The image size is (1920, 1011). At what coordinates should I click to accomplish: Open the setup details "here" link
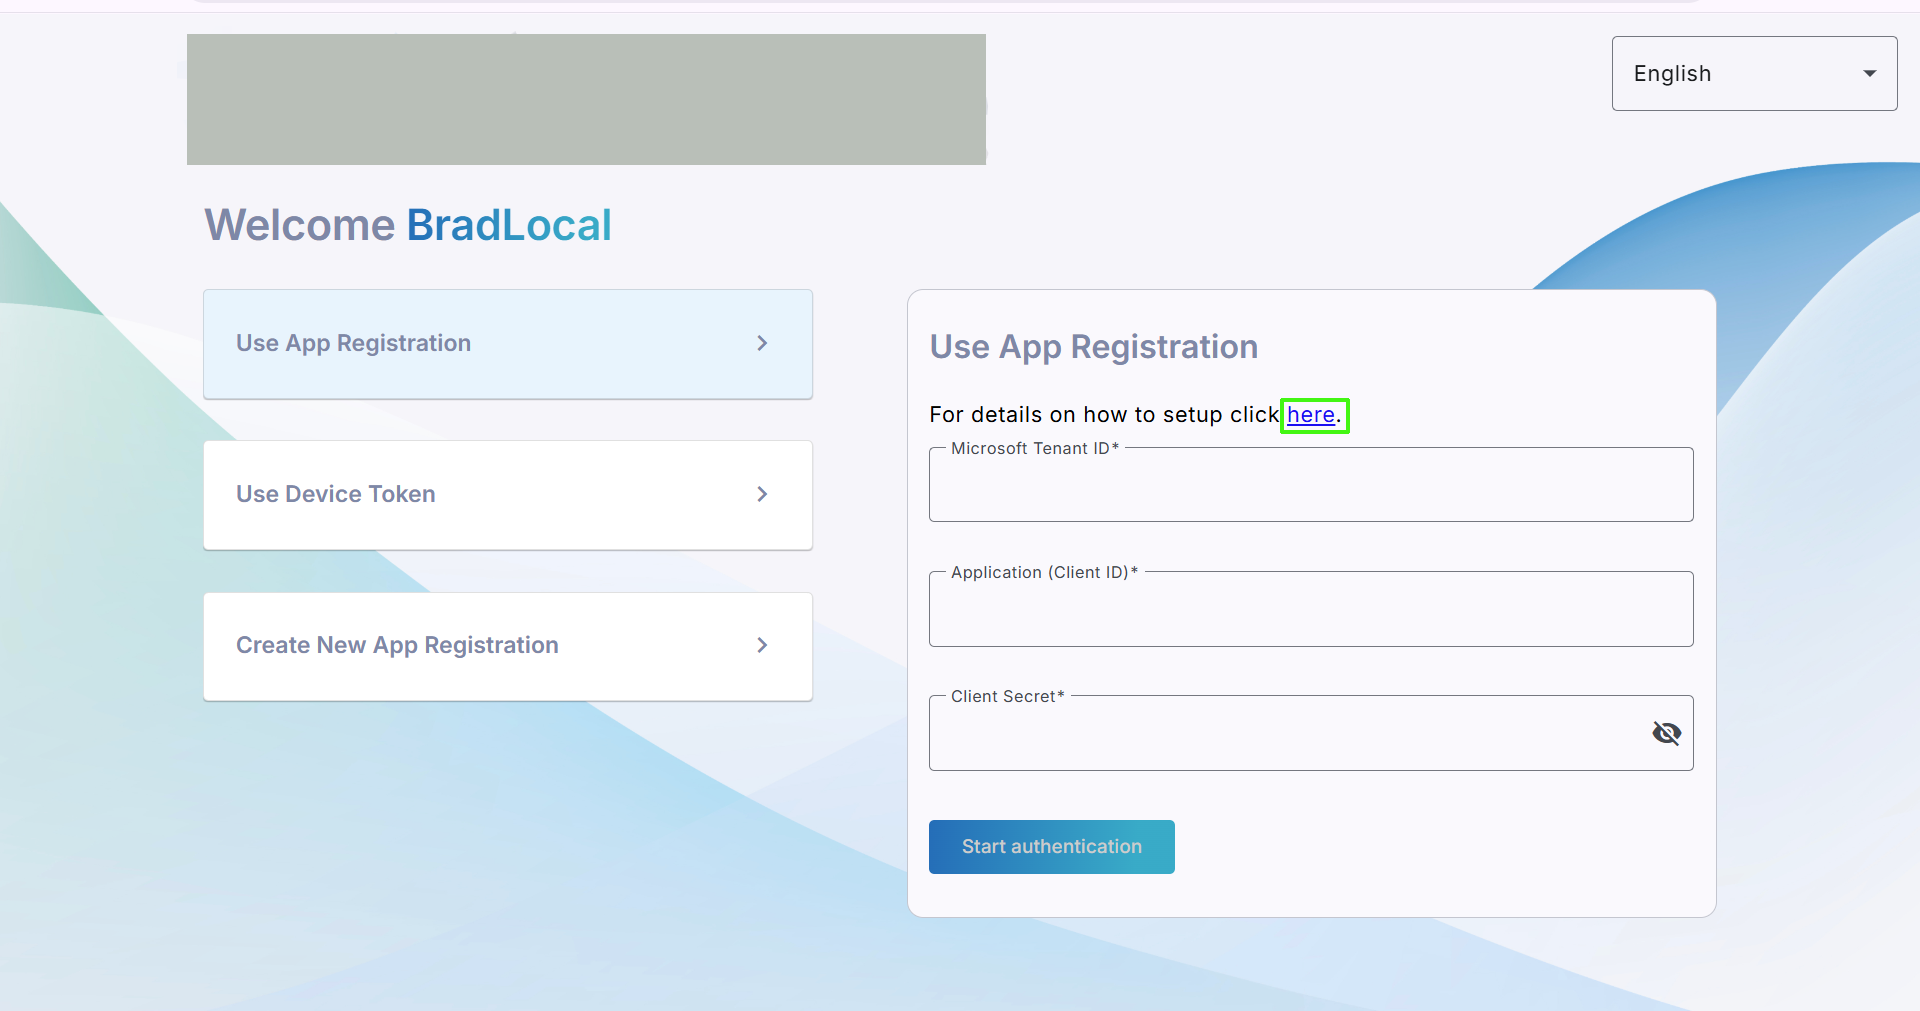1310,415
